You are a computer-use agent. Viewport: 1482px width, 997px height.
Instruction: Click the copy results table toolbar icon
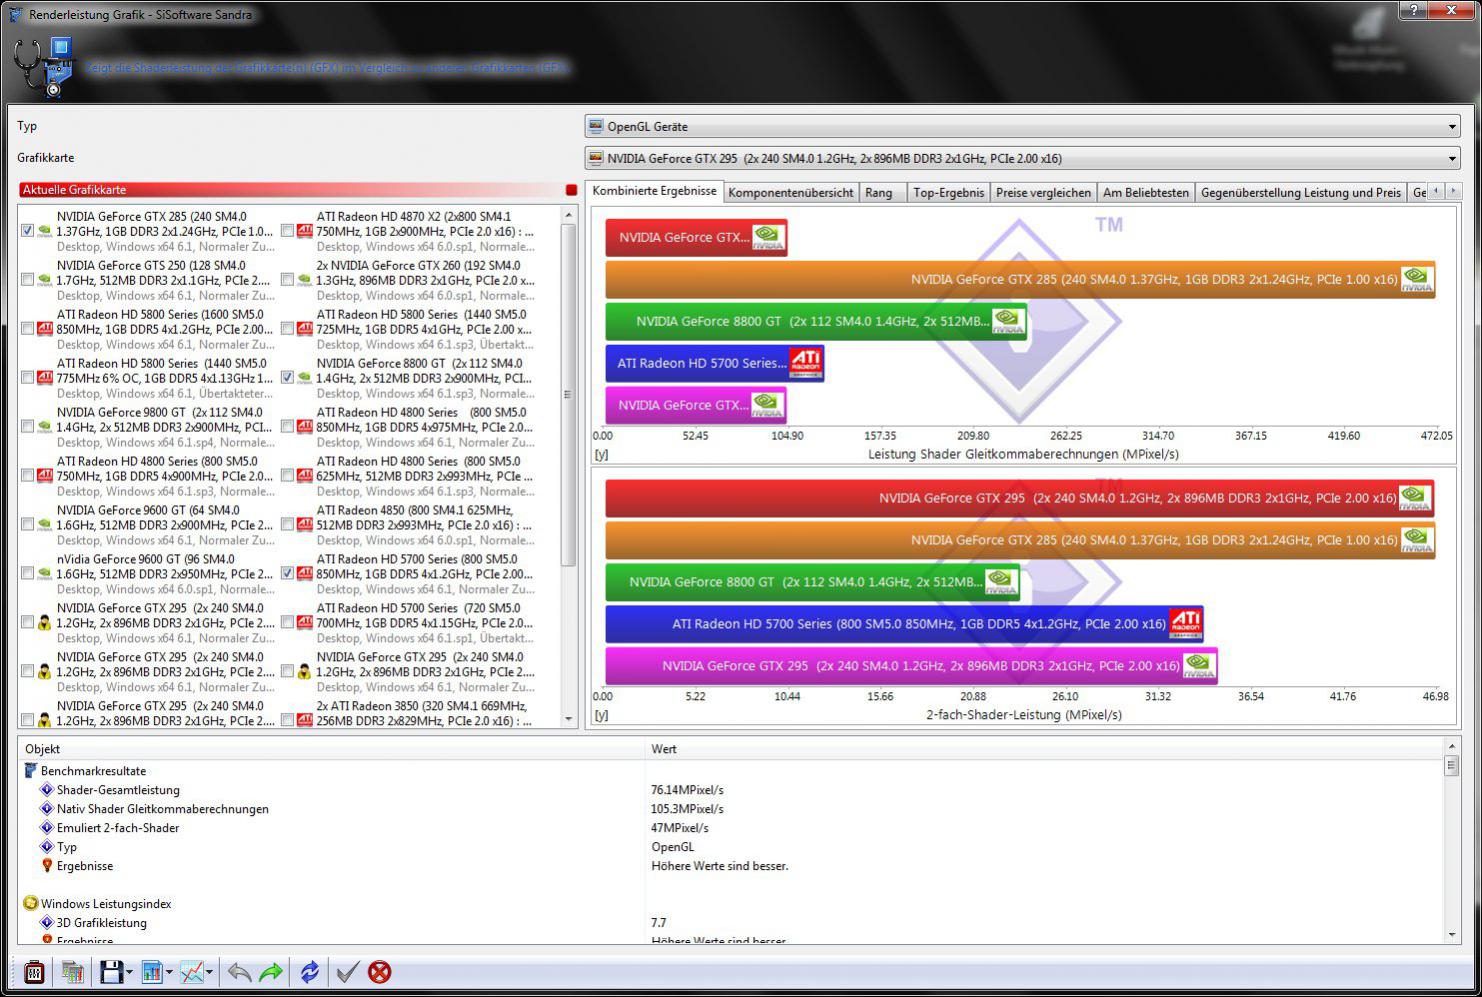coord(72,972)
